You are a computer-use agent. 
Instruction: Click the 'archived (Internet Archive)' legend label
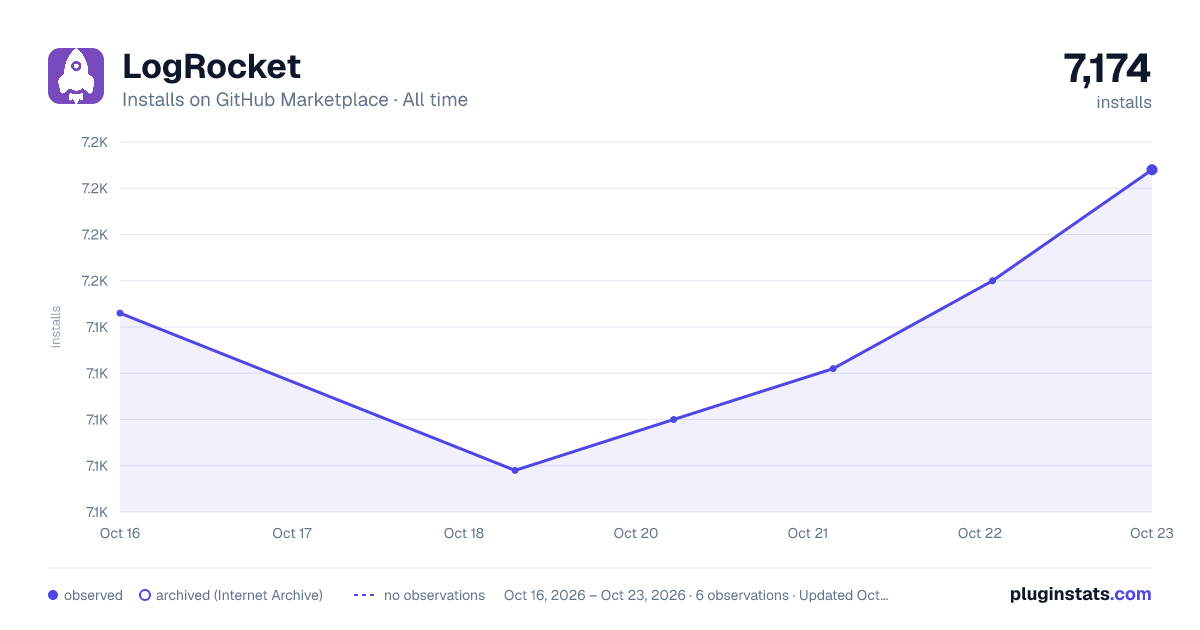[x=239, y=595]
